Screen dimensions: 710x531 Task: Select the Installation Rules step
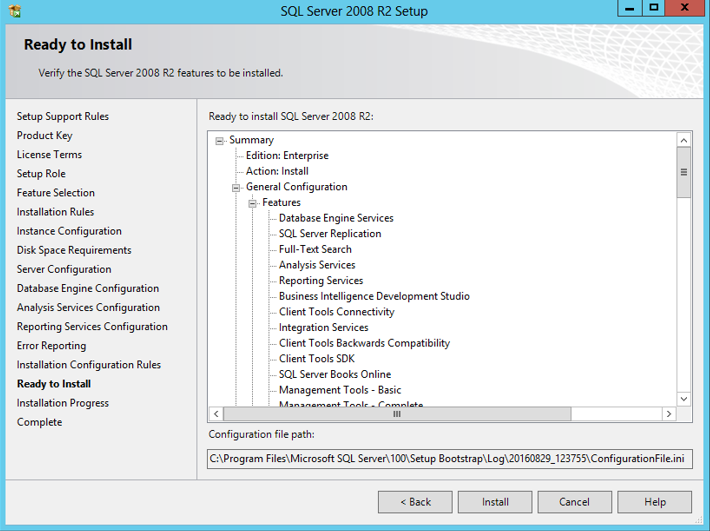tap(55, 212)
